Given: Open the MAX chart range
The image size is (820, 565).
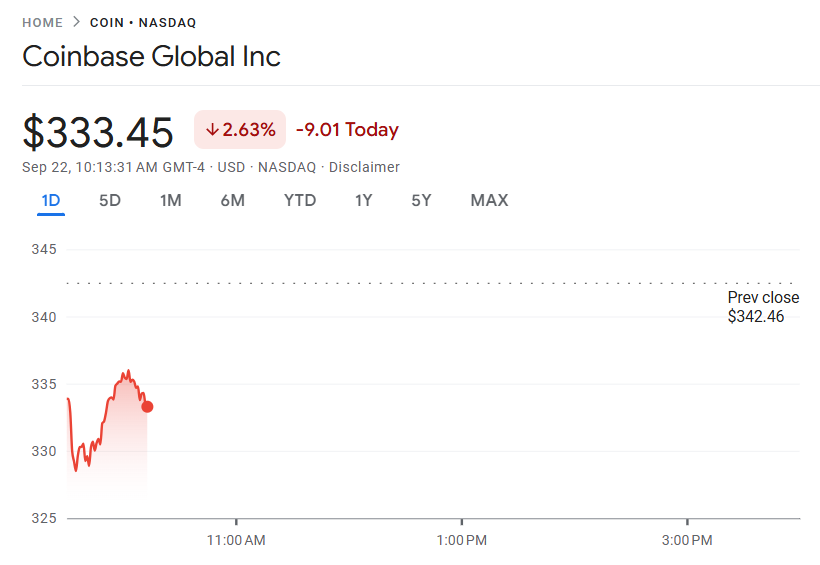Looking at the screenshot, I should tap(489, 201).
